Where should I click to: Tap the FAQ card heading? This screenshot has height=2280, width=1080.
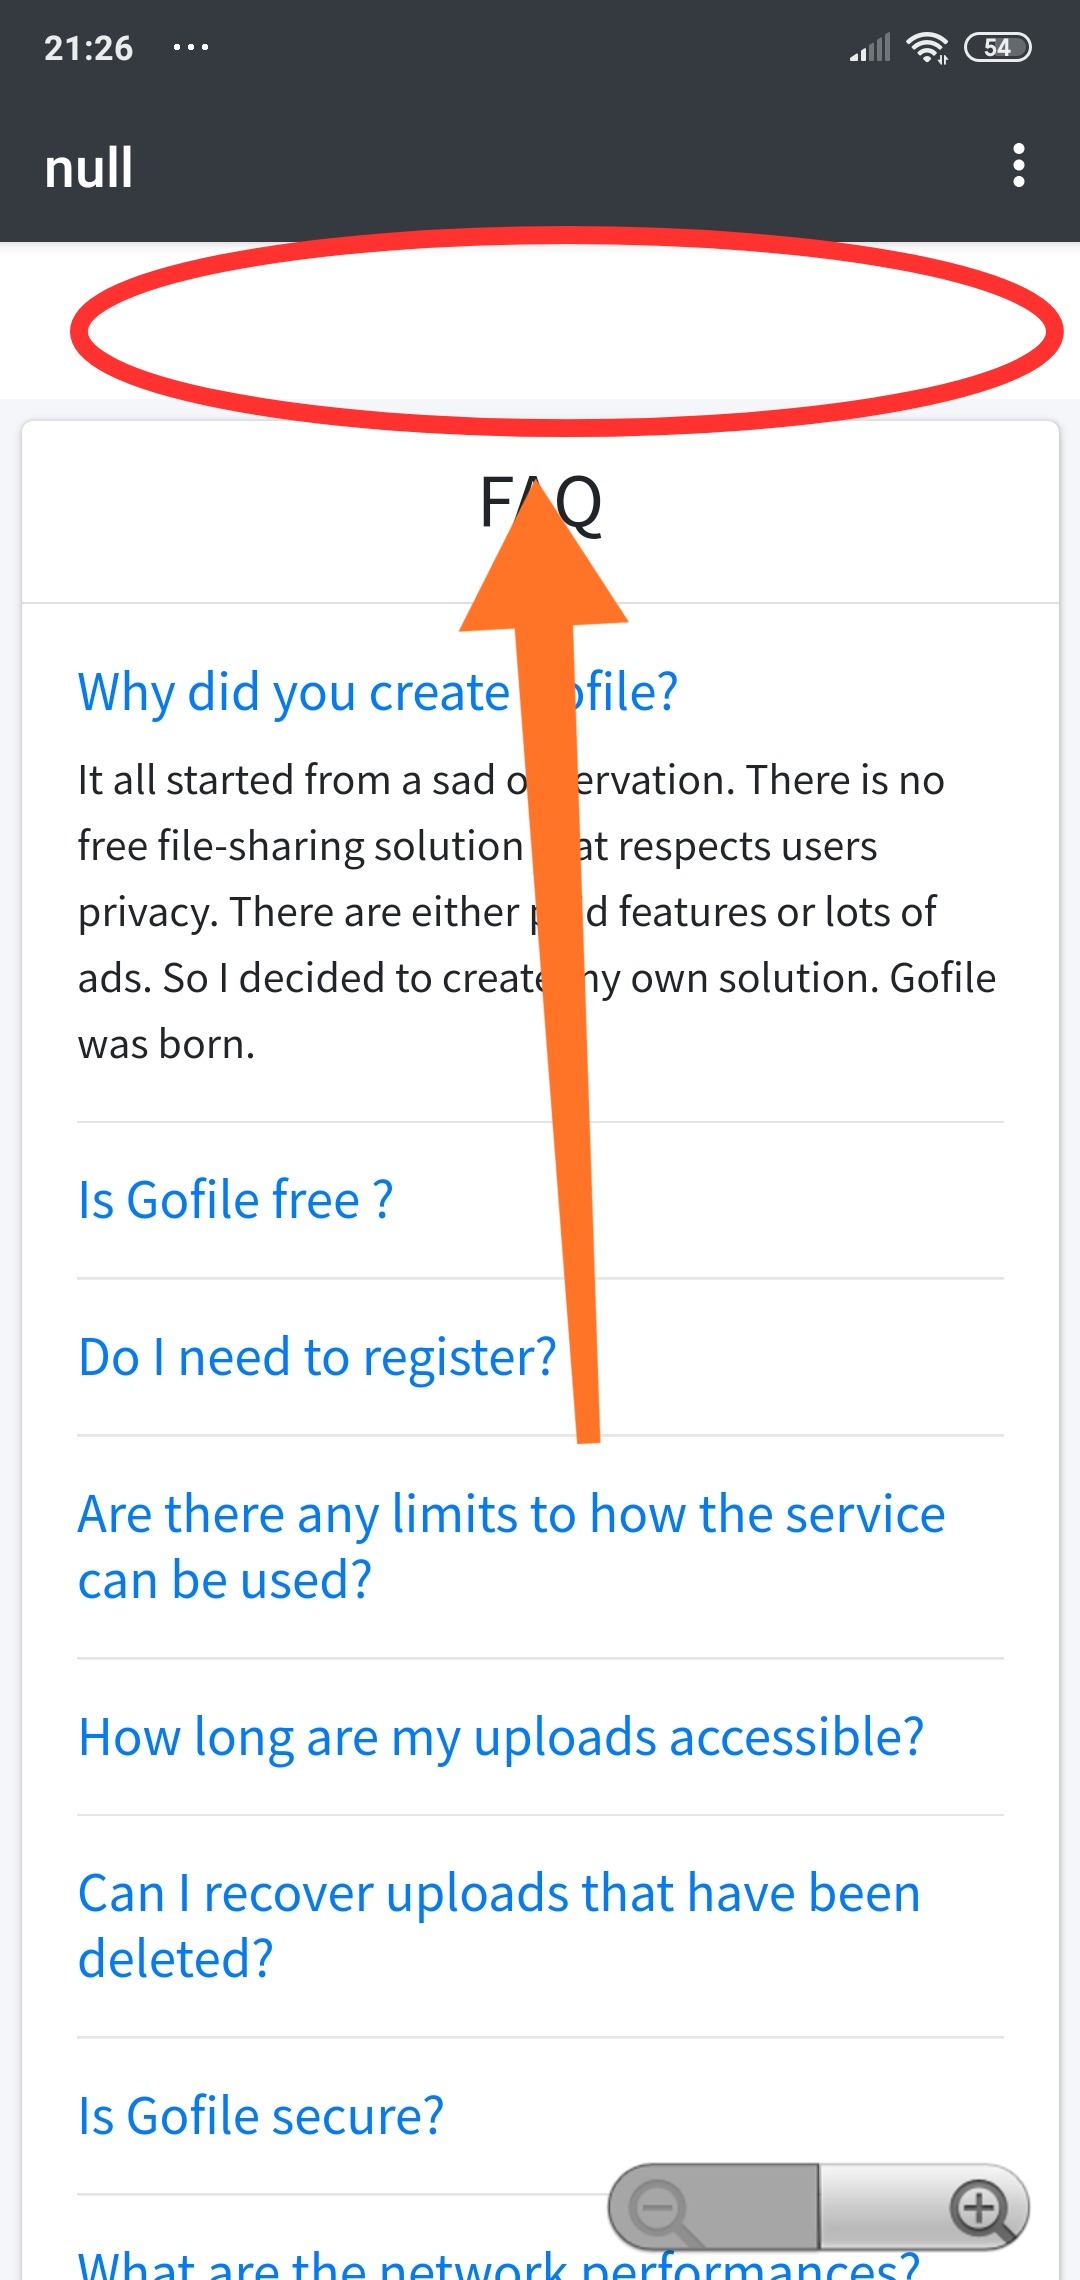tap(540, 503)
